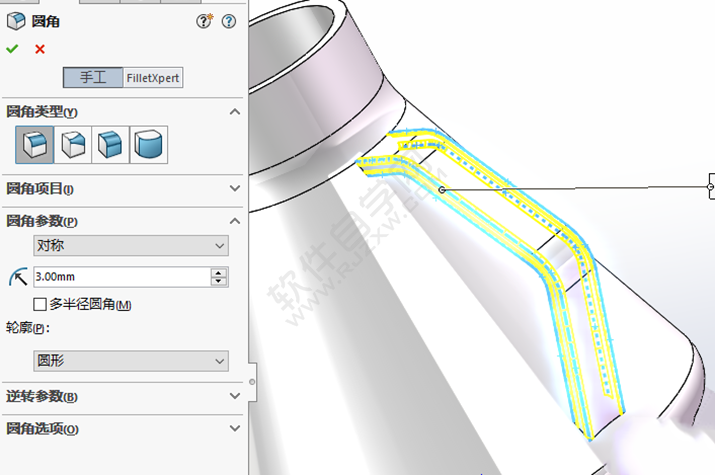Select constant size fillet type
715x475 pixels.
click(x=35, y=145)
